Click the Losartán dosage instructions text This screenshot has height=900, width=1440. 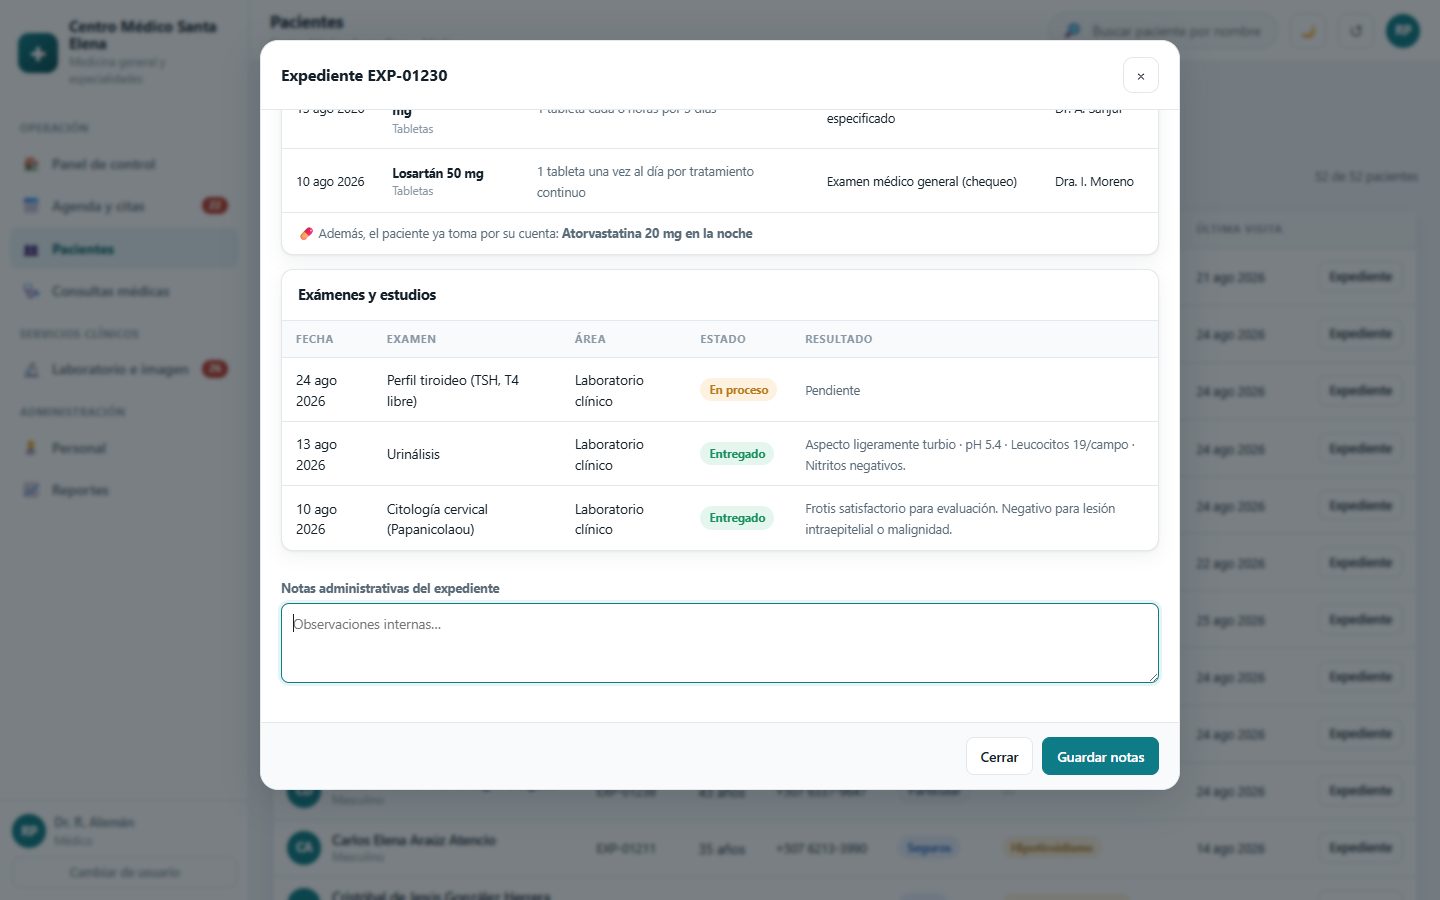(645, 182)
